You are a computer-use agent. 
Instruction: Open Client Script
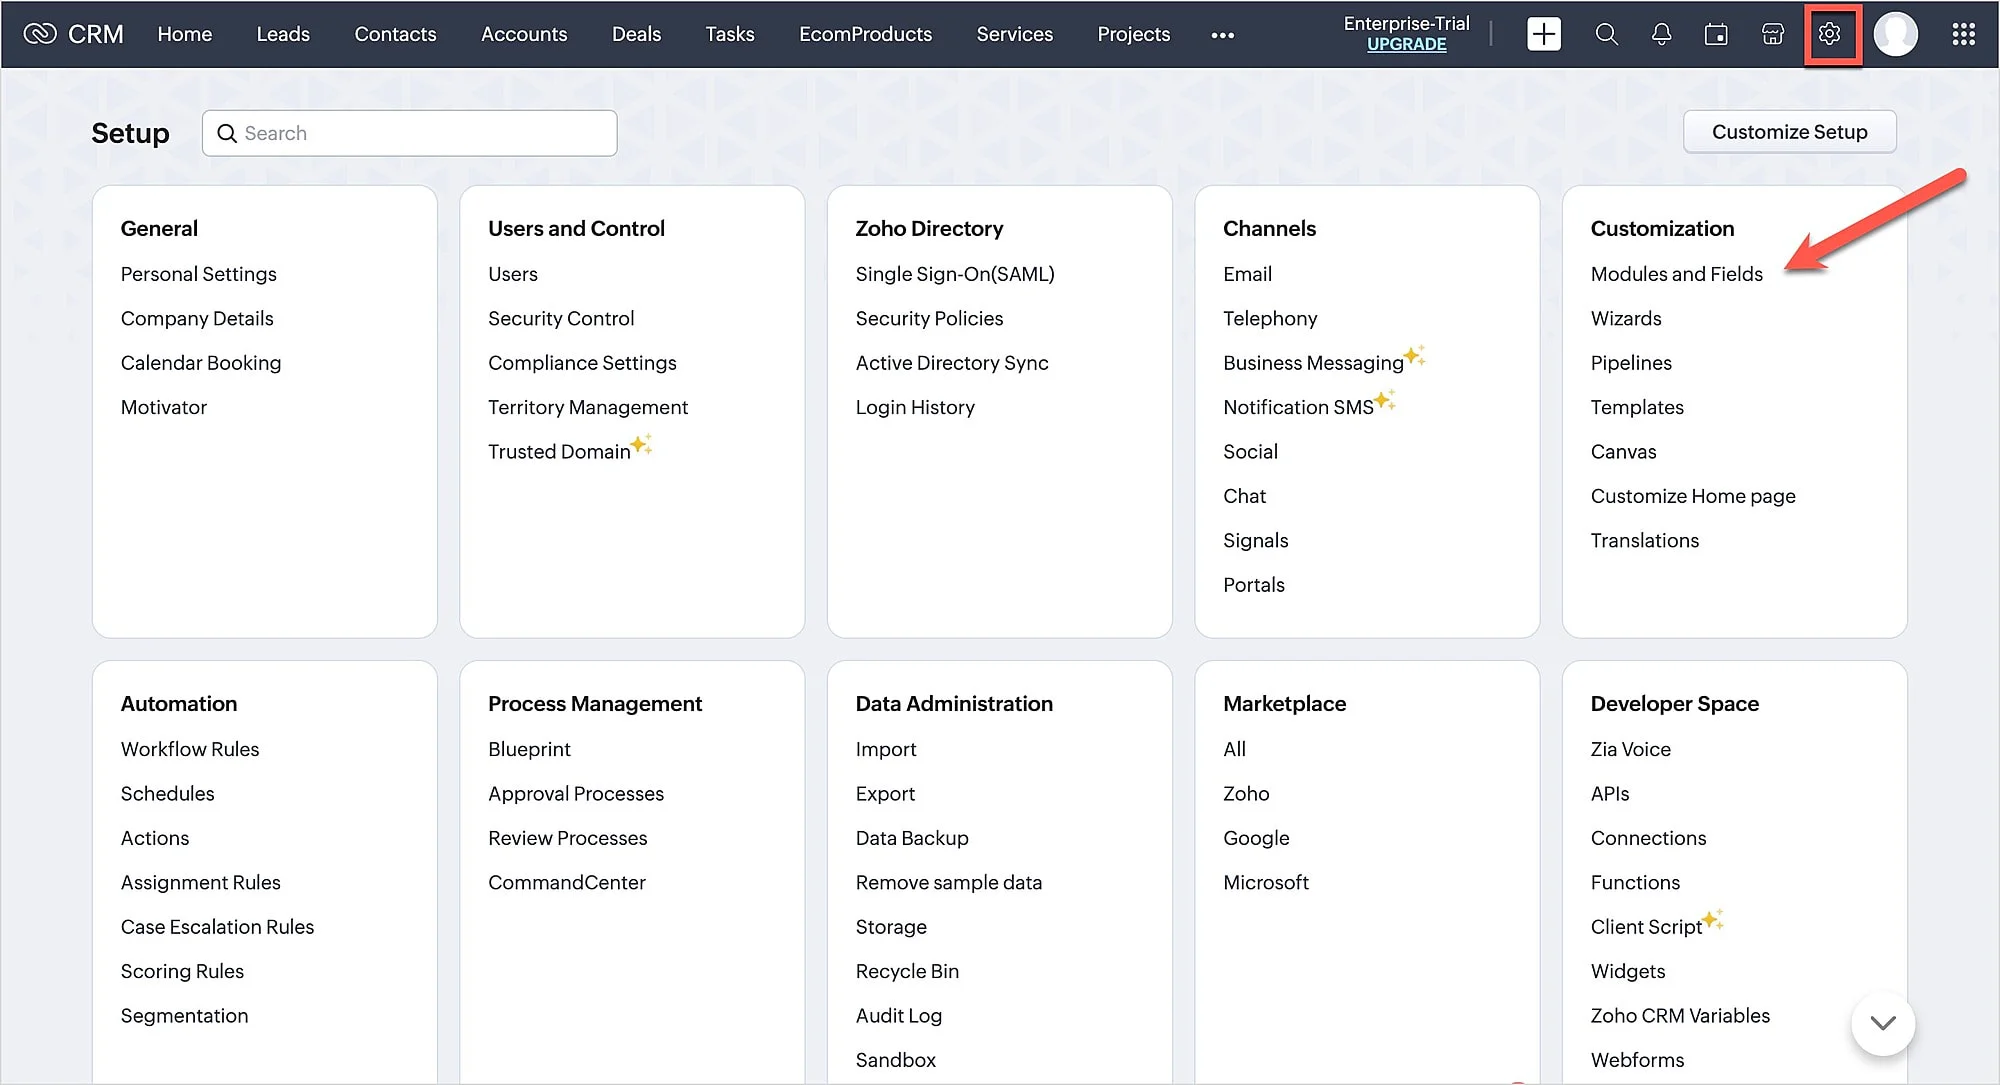(1646, 927)
